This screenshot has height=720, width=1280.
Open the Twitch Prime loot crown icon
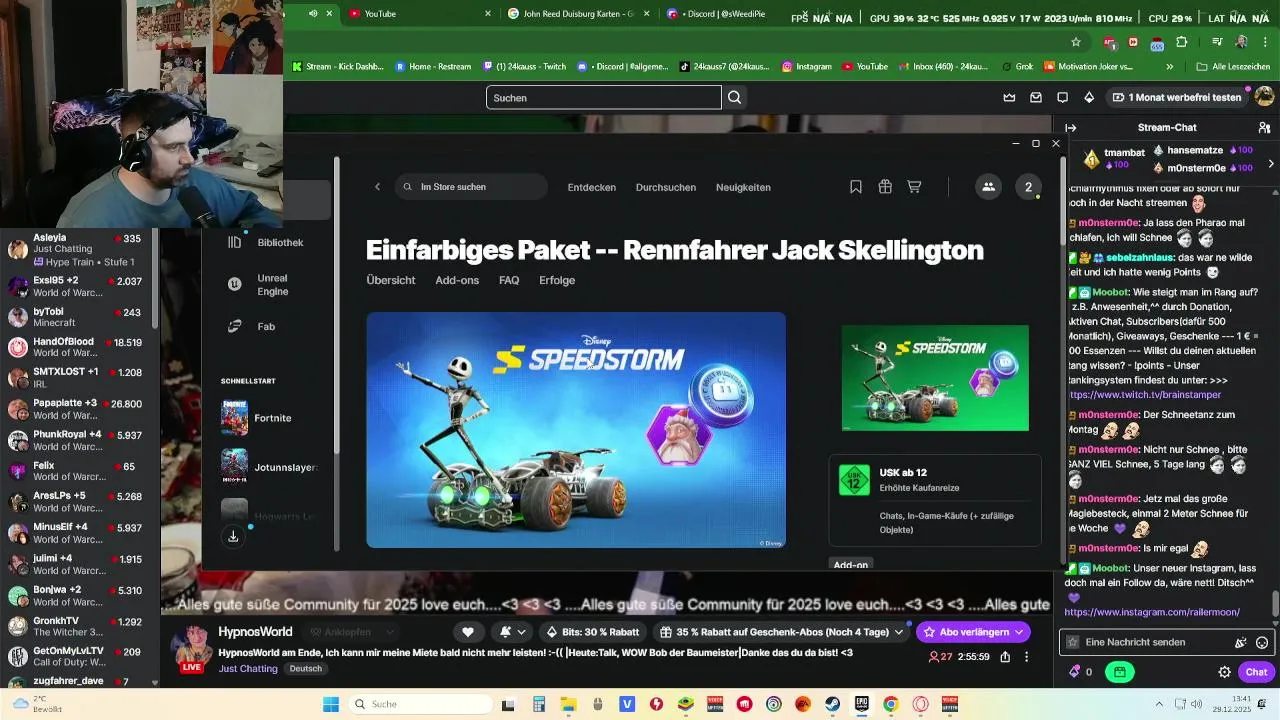point(1009,97)
